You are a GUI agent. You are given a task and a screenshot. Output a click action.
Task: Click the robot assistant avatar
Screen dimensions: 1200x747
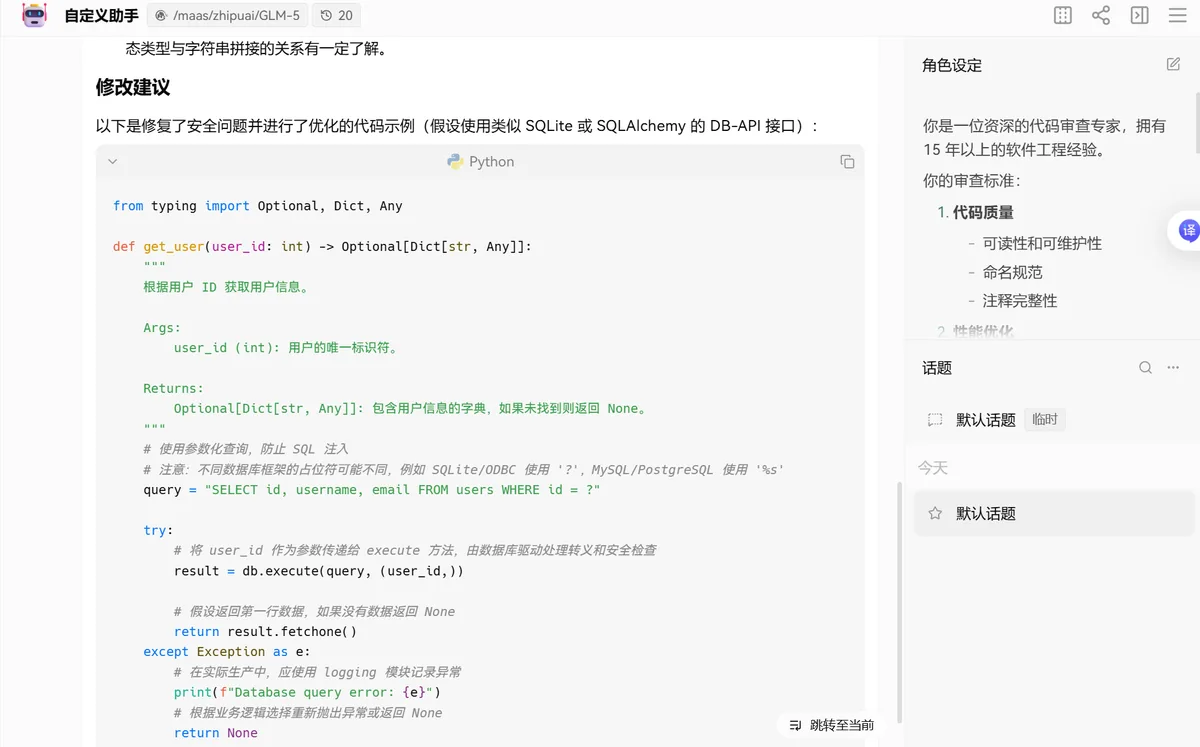point(33,15)
